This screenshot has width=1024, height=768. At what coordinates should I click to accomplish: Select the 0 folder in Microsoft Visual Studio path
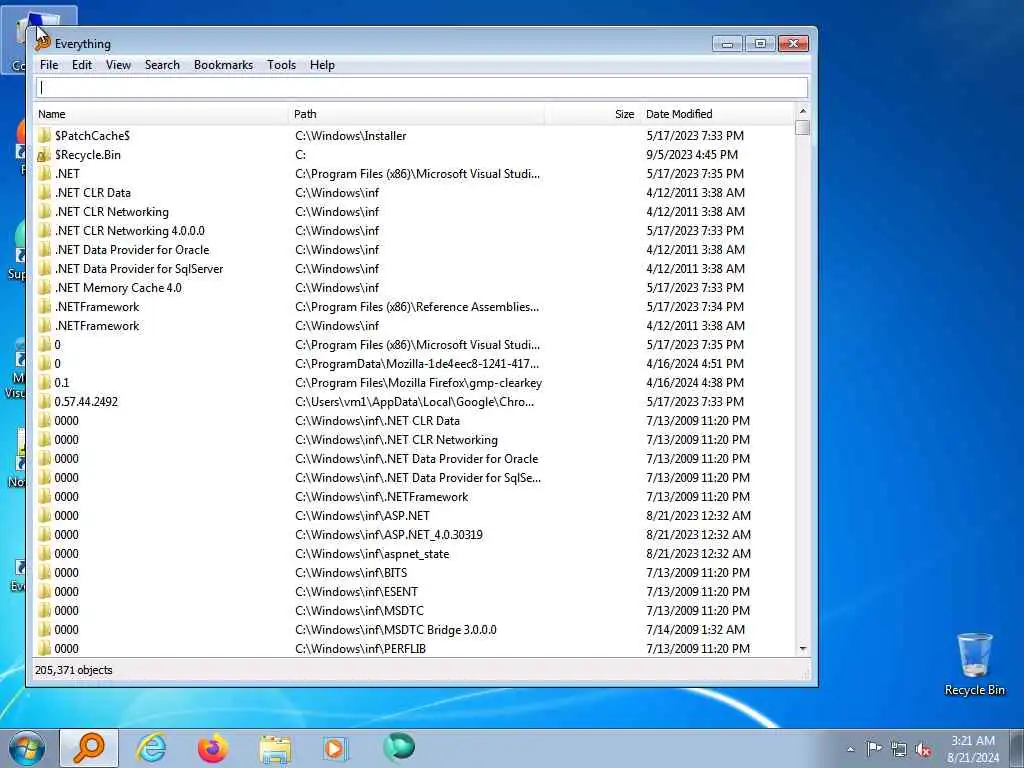pos(57,345)
